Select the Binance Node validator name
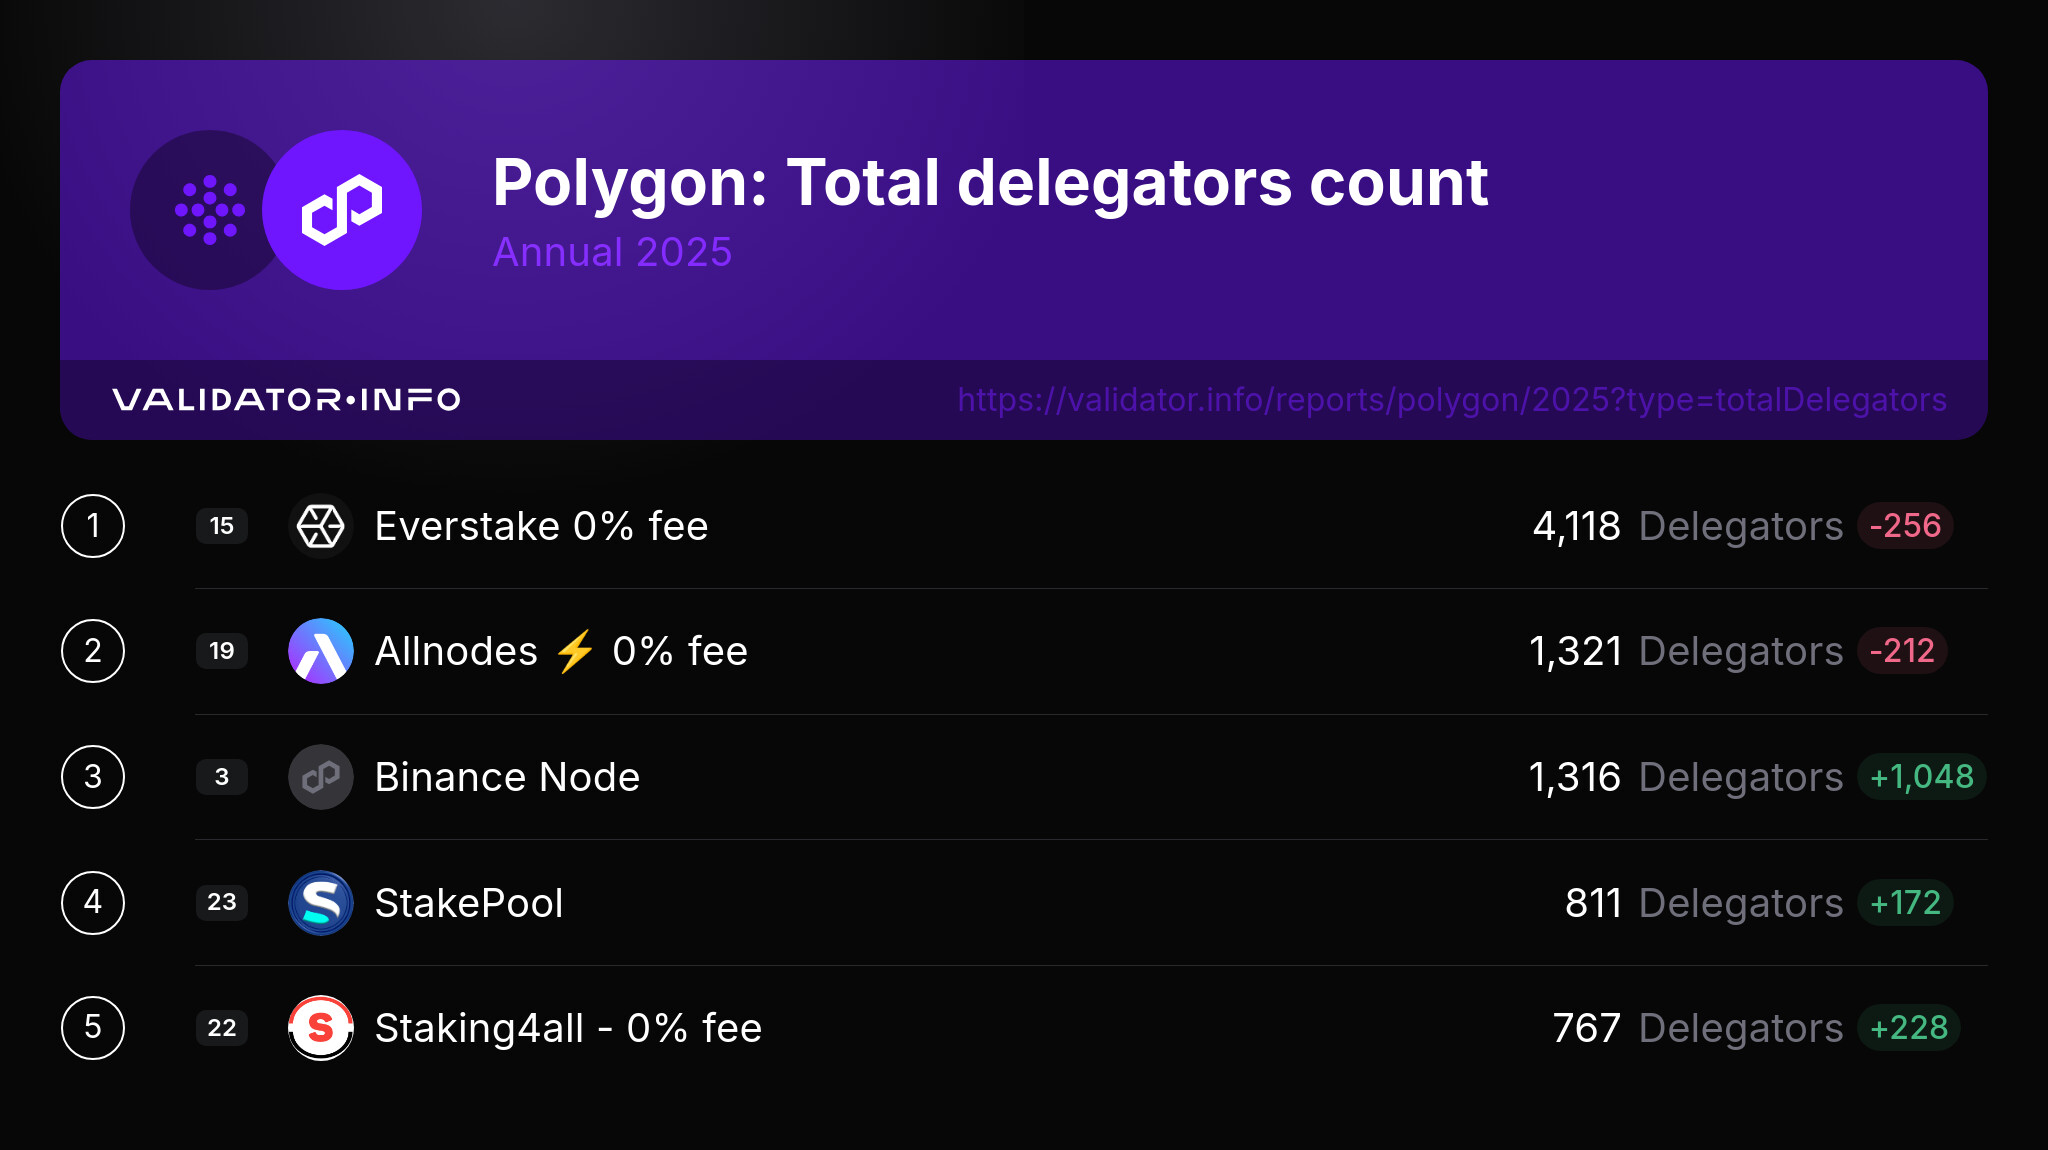 507,777
